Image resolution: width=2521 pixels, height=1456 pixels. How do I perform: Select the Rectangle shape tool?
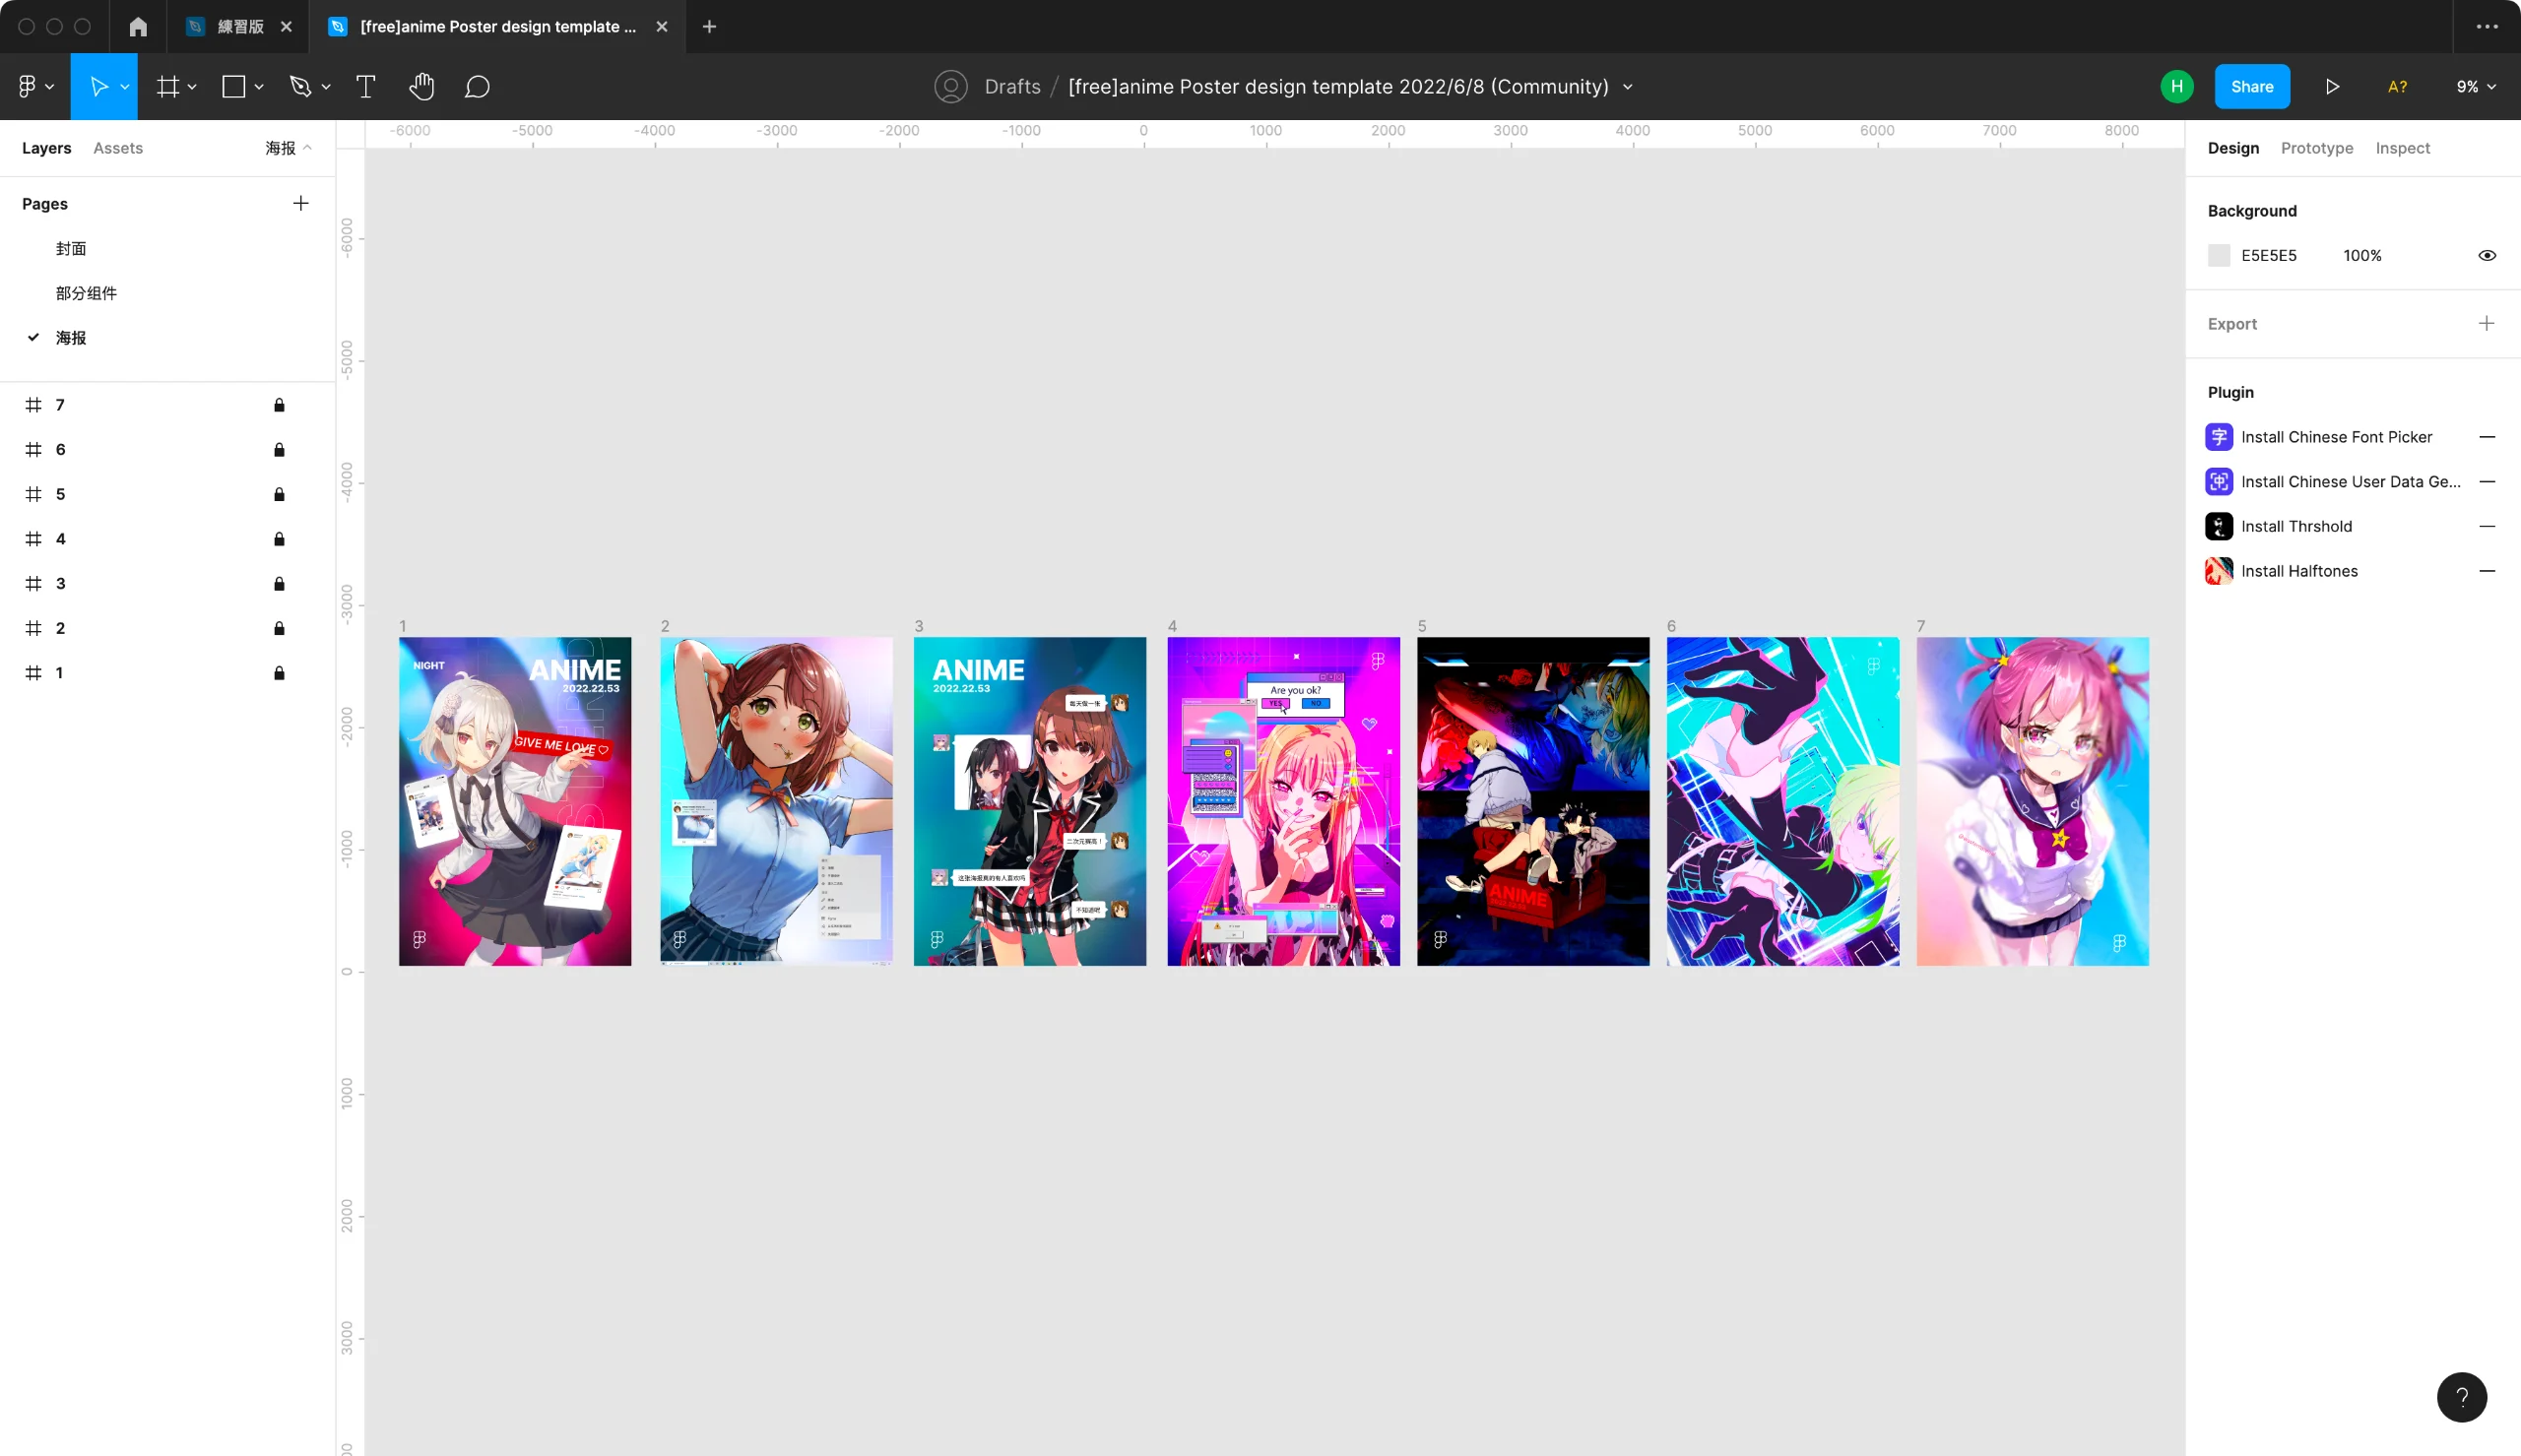point(233,87)
